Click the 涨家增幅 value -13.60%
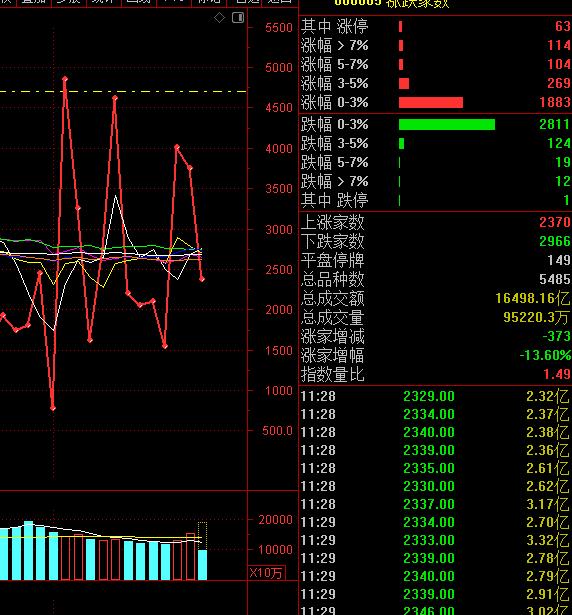Screen dimensions: 572x615 click(x=545, y=355)
